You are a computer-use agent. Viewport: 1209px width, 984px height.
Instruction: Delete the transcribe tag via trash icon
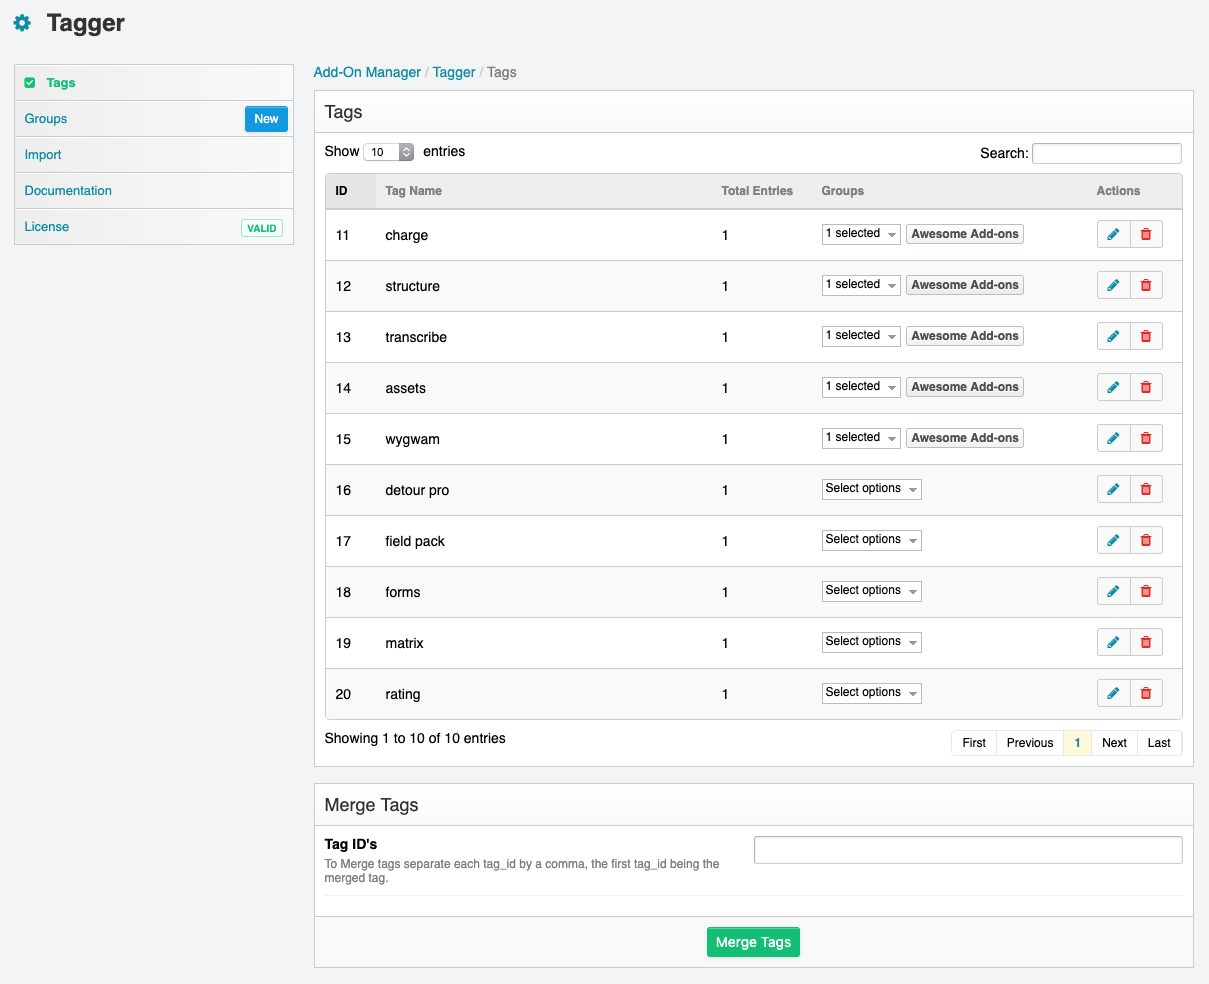tap(1146, 336)
